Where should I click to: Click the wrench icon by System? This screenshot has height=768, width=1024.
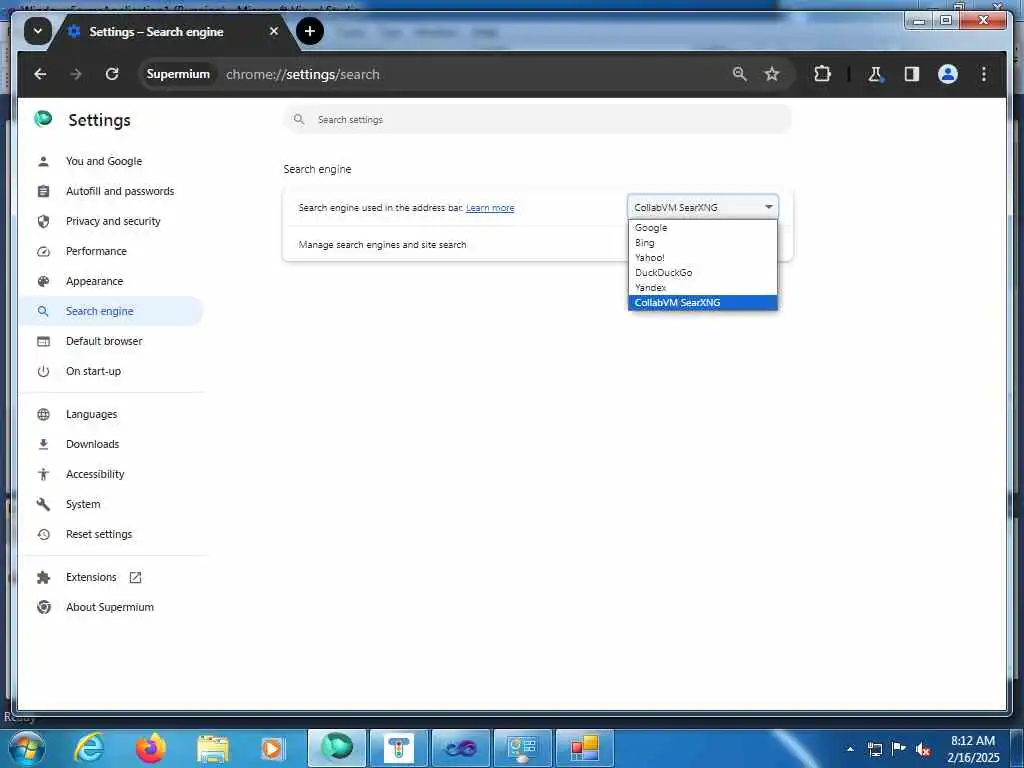(43, 504)
